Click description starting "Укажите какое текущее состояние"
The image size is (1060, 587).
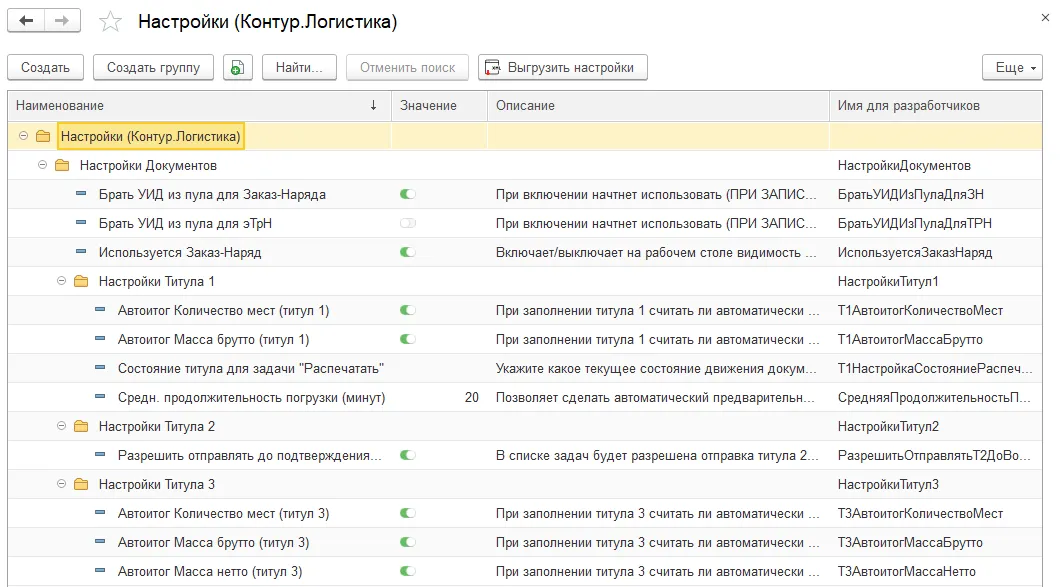(656, 369)
